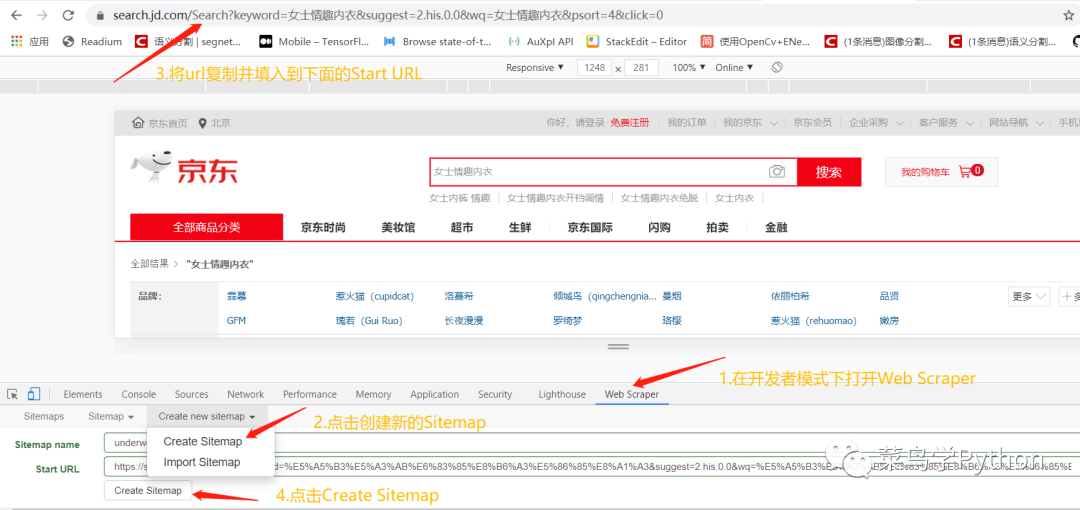Toggle DevTools device toolbar icon
This screenshot has height=510, width=1080.
[33, 394]
